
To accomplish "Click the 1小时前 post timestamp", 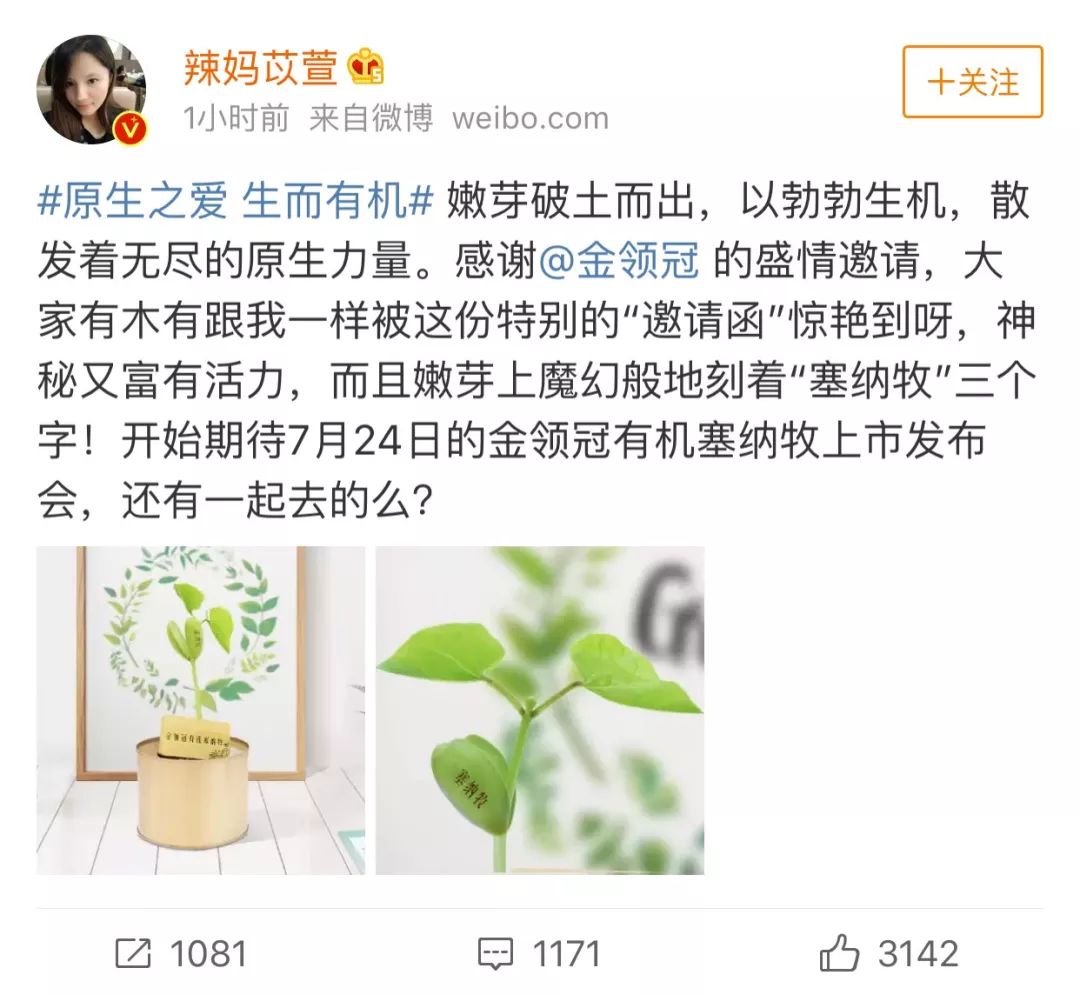I will point(236,118).
